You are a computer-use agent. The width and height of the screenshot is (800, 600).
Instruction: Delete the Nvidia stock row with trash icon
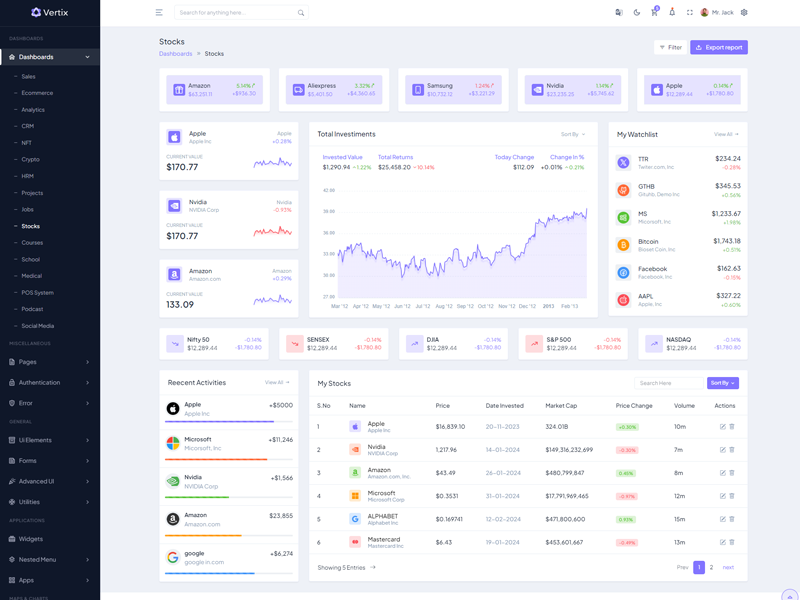tap(732, 450)
